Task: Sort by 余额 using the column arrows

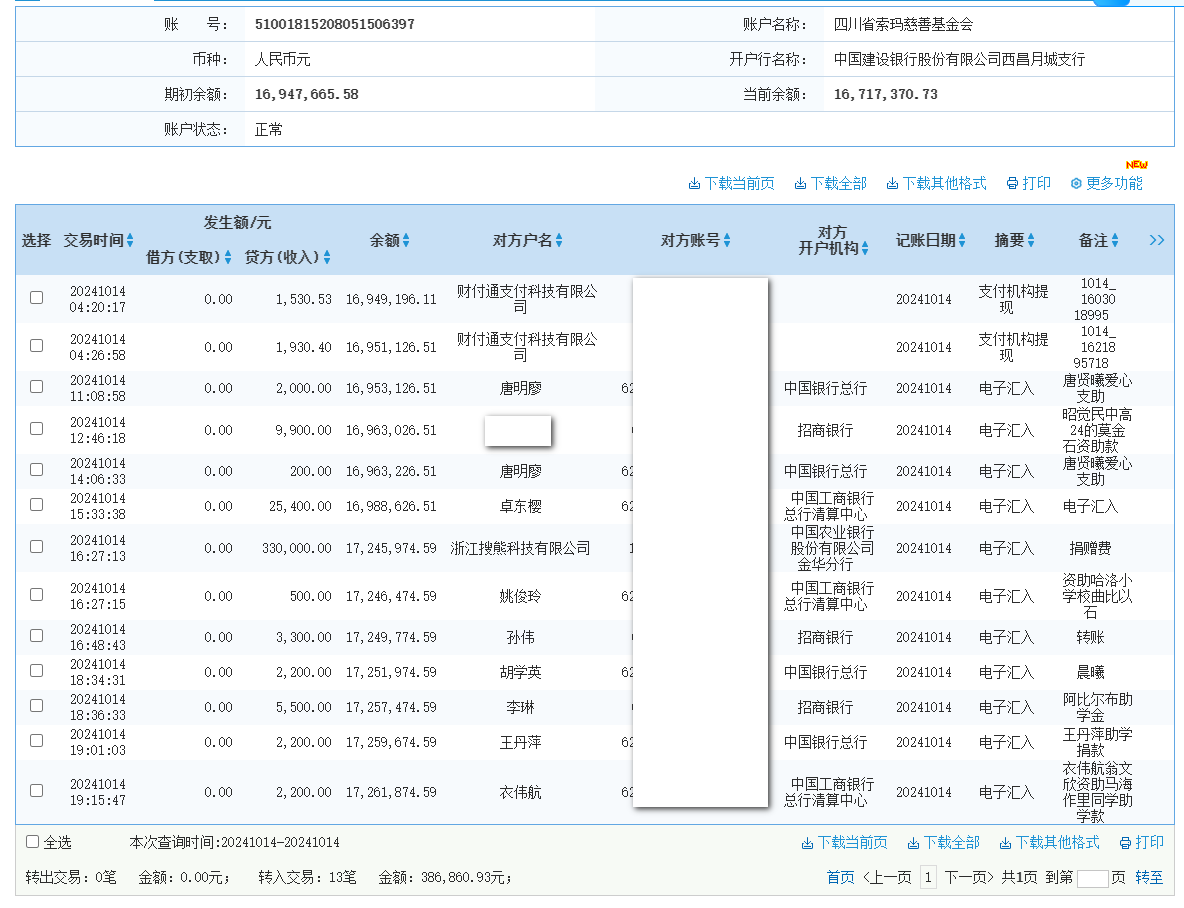Action: tap(408, 240)
